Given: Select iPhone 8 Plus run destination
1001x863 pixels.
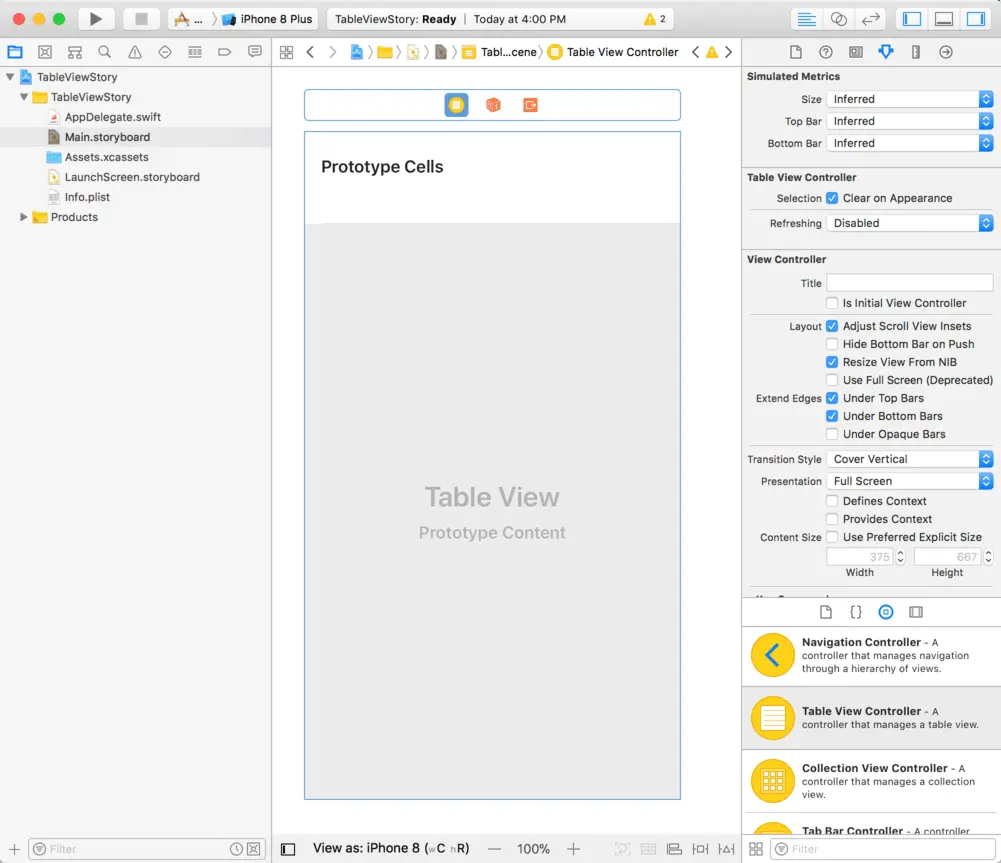Looking at the screenshot, I should 267,19.
